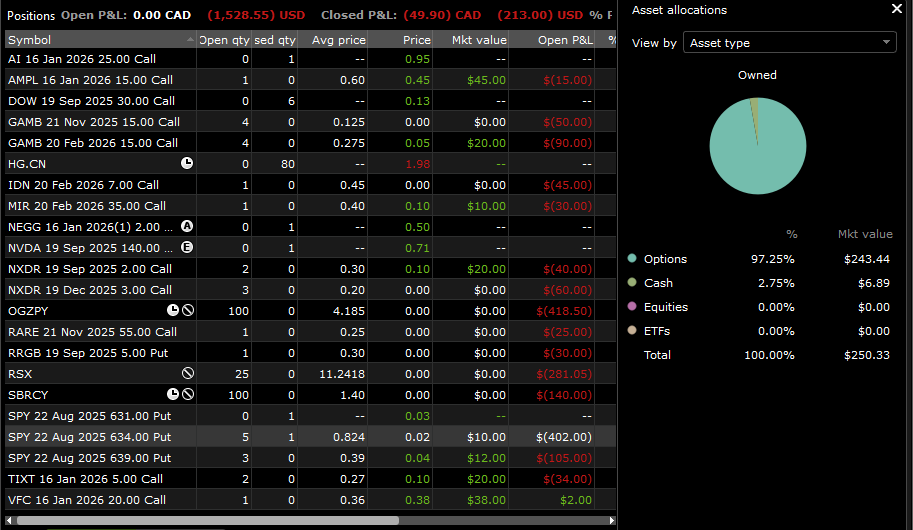The width and height of the screenshot is (913, 530).
Task: Click the $2.00 open P&L value
Action: 576,499
